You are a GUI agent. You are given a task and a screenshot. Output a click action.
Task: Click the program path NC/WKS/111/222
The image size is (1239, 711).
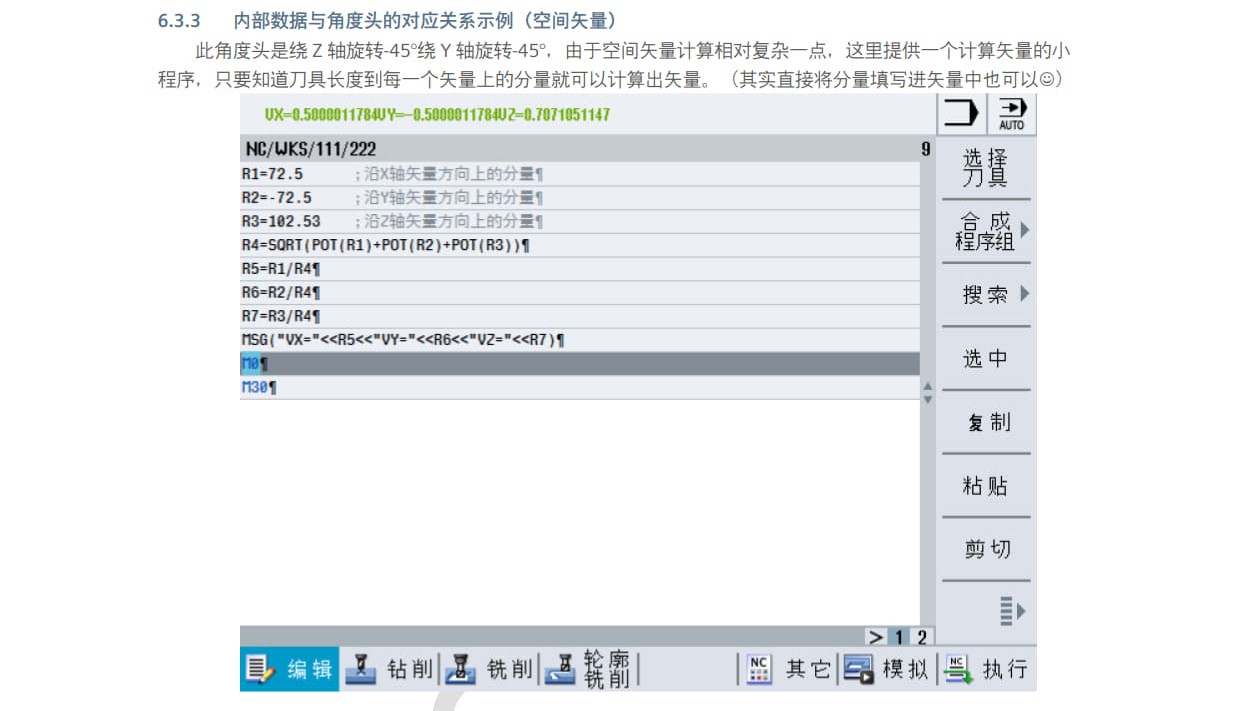coord(311,149)
